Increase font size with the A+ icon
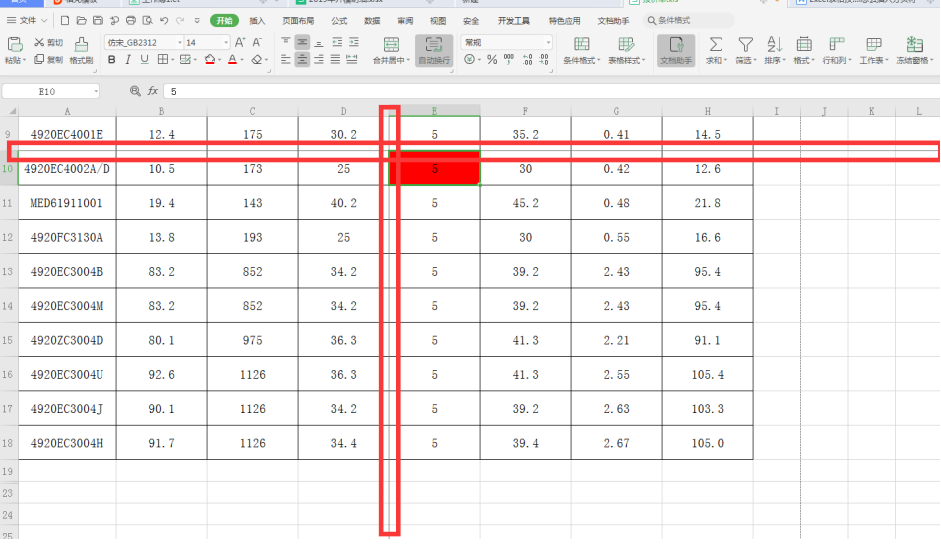 point(240,42)
